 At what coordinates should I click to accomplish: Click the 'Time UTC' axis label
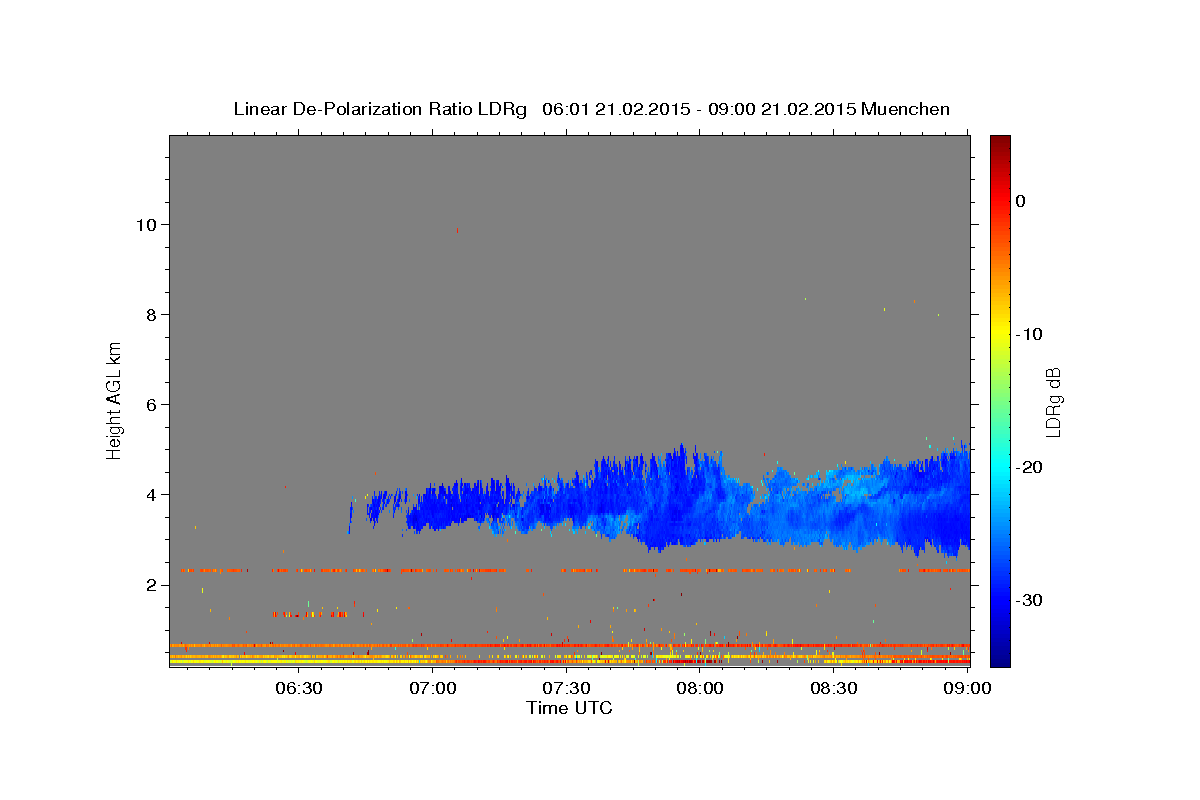(569, 708)
